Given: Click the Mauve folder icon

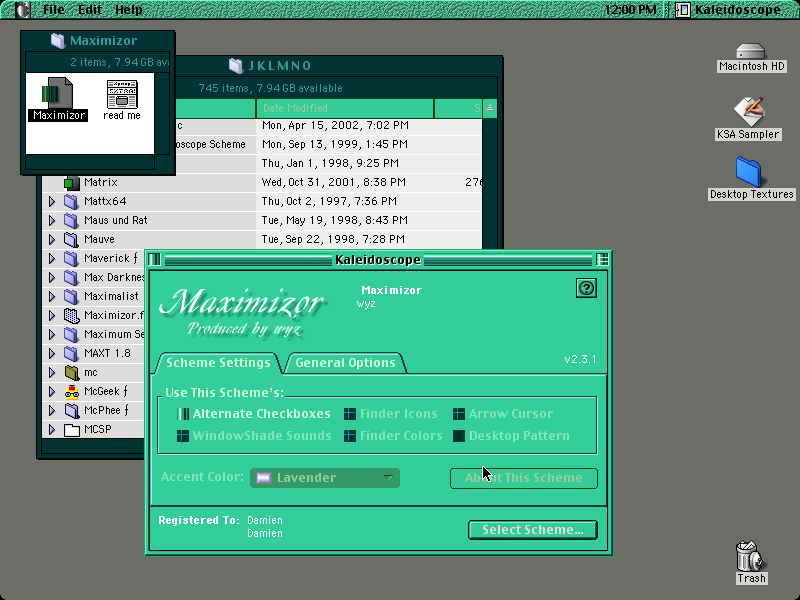Looking at the screenshot, I should coord(71,239).
